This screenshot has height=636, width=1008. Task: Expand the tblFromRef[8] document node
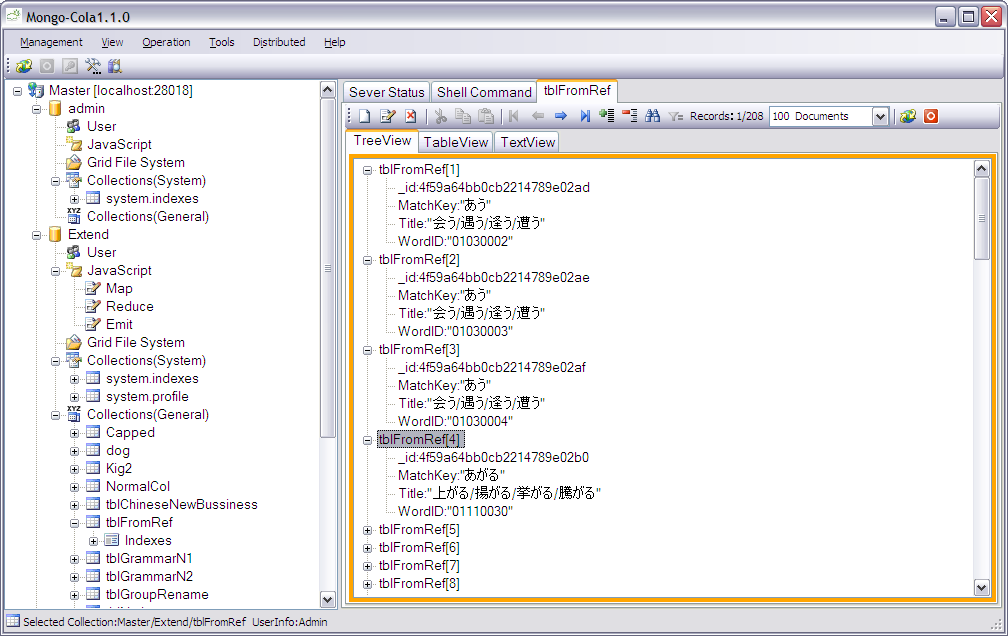(x=367, y=585)
